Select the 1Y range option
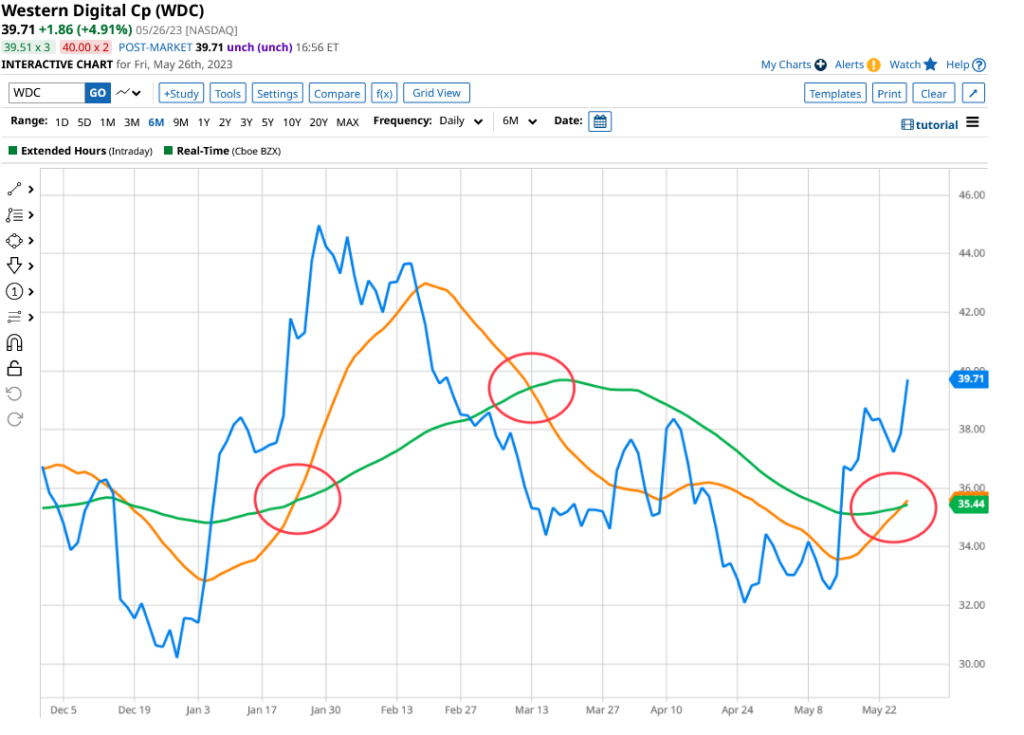Screen dimensions: 1024x735 coord(203,122)
